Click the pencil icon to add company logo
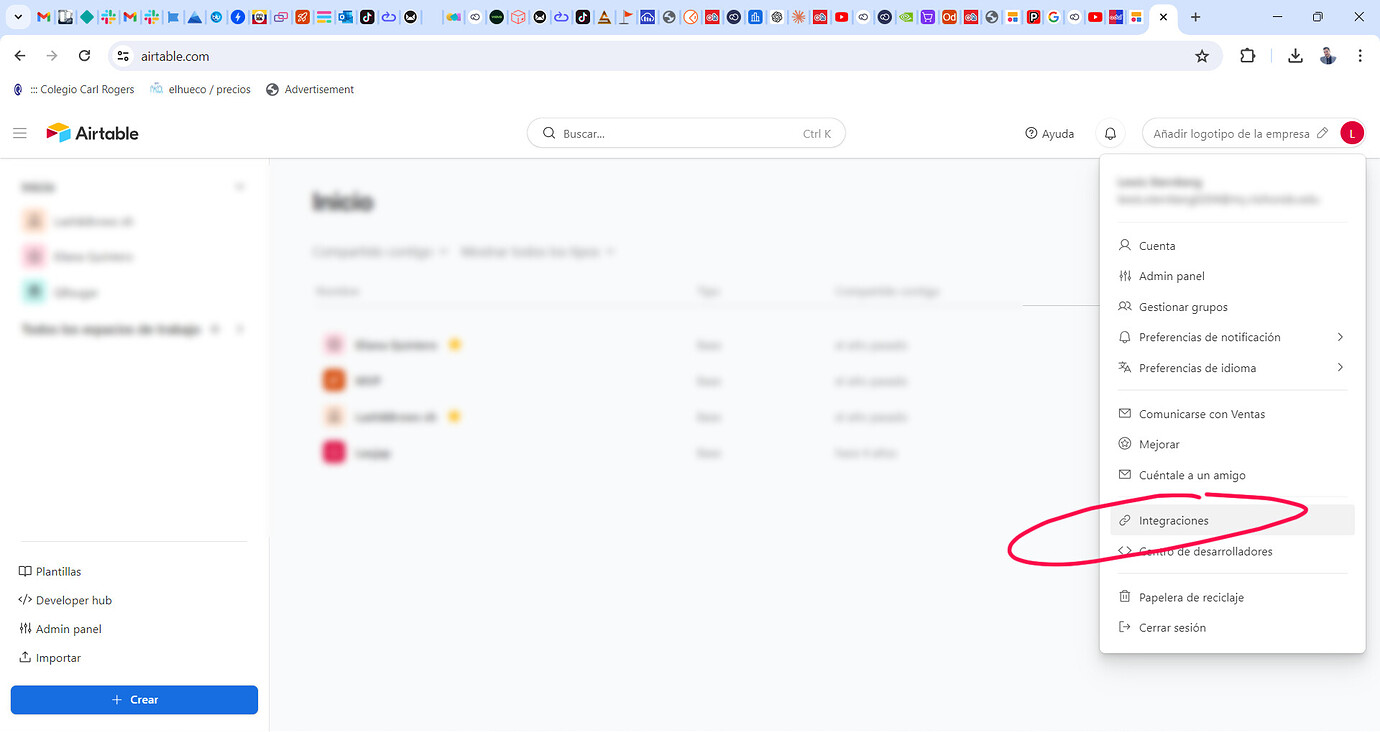This screenshot has width=1380, height=732. click(x=1323, y=132)
